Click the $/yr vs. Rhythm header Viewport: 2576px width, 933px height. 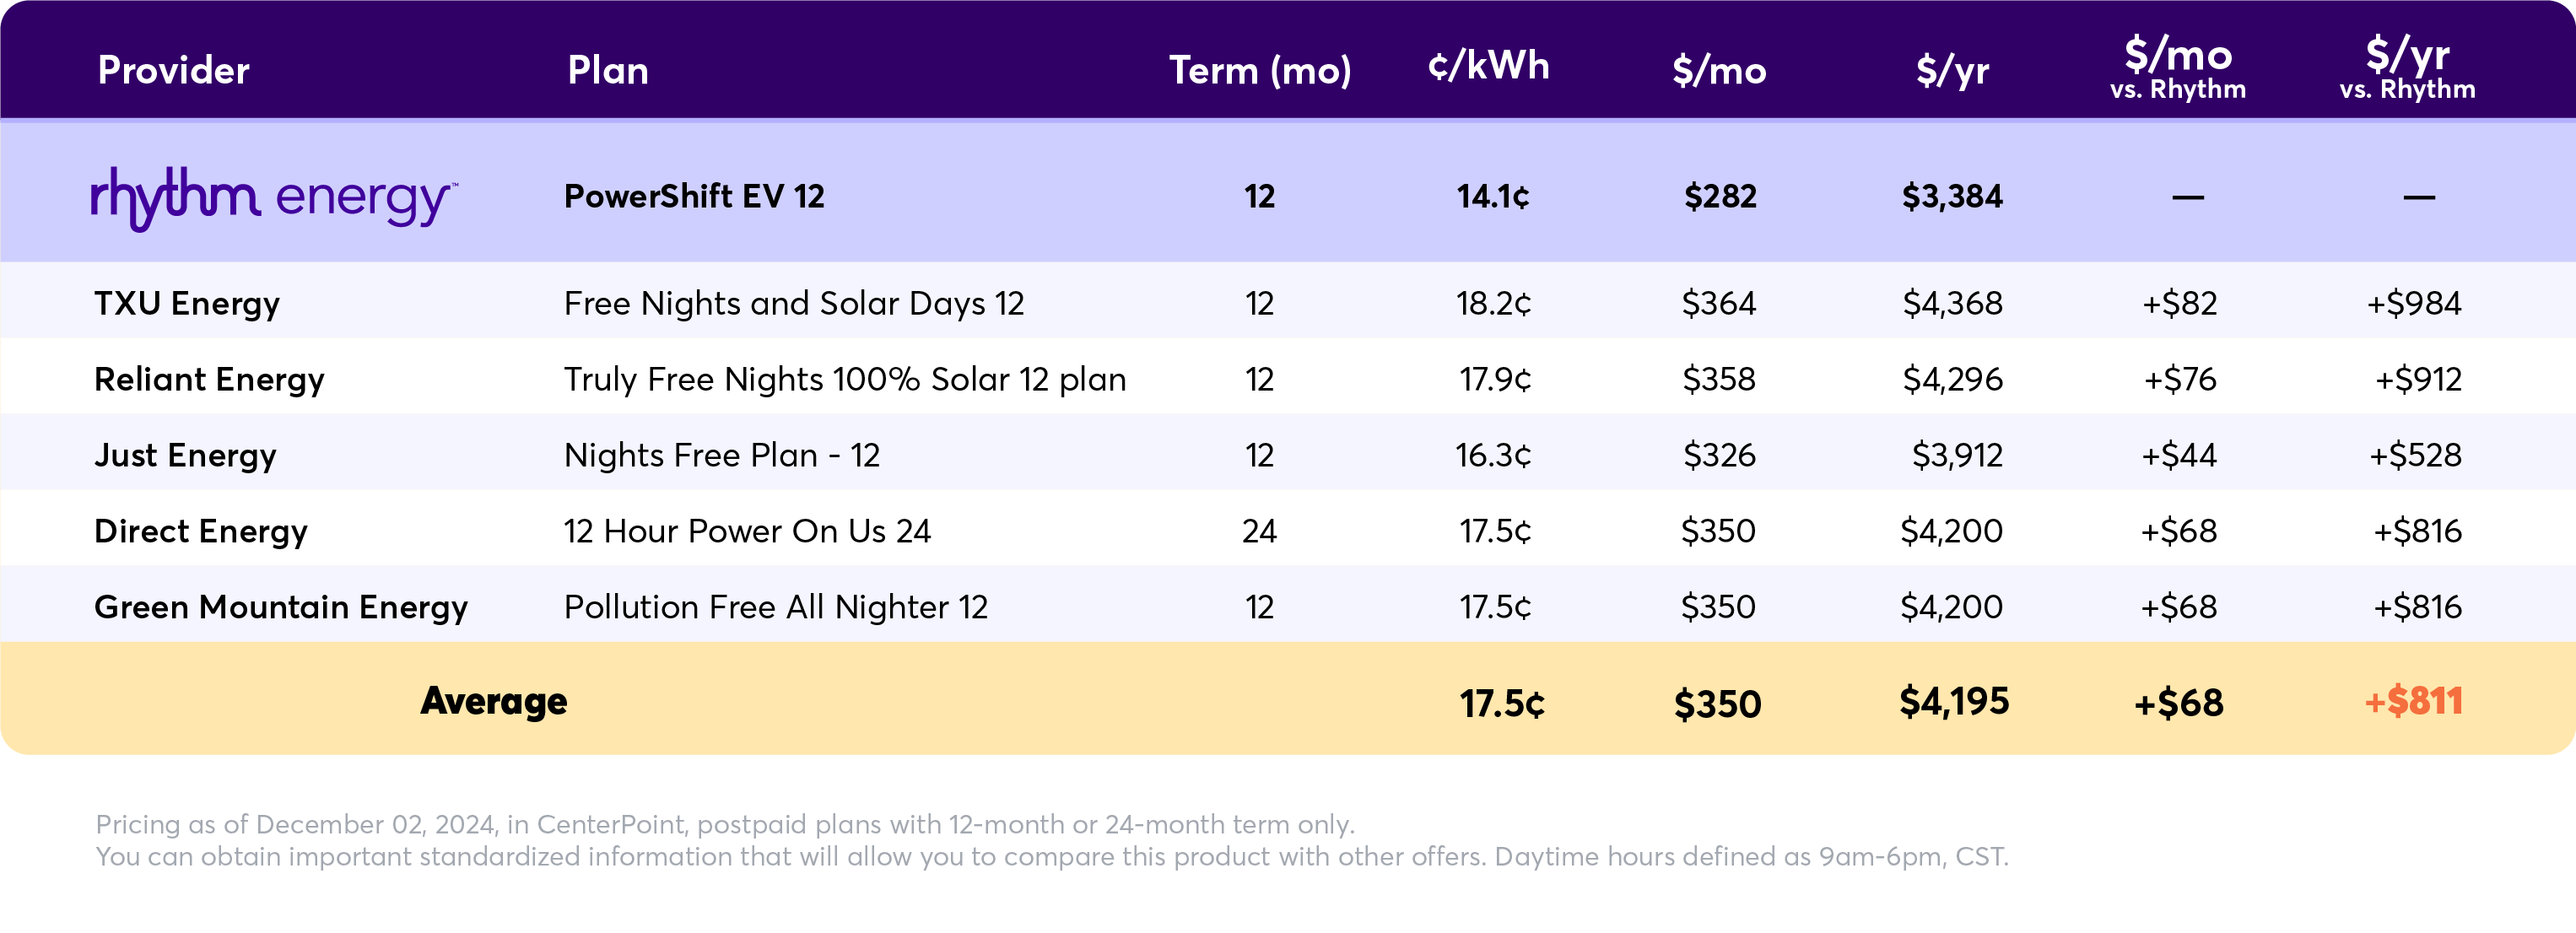pyautogui.click(x=2406, y=68)
